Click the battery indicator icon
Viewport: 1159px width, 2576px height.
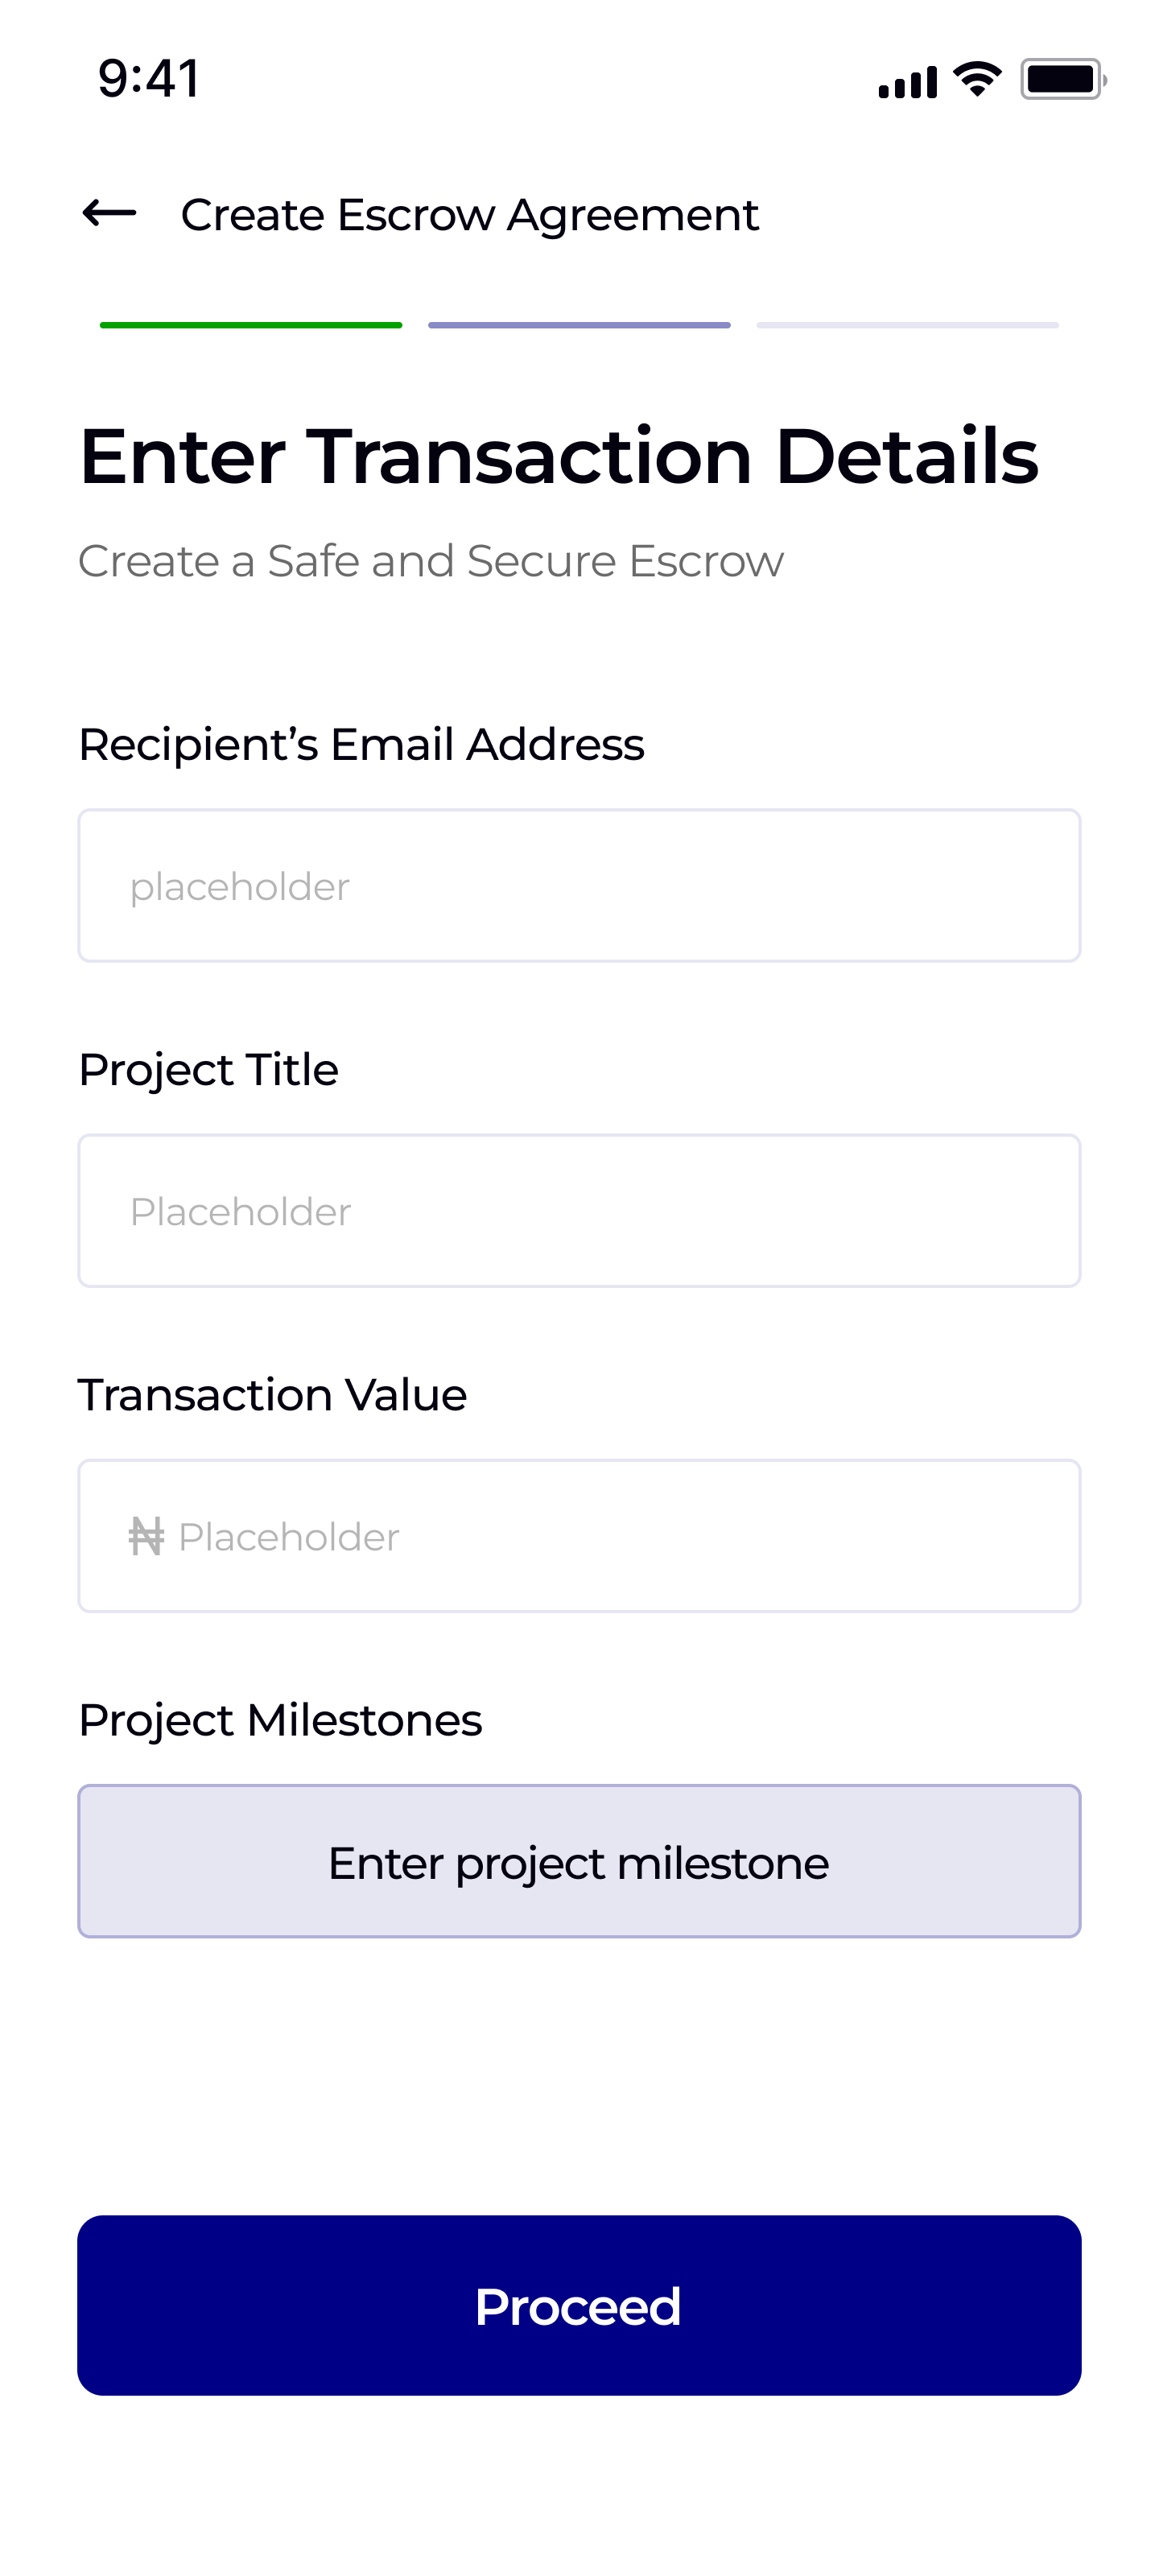coord(1062,79)
